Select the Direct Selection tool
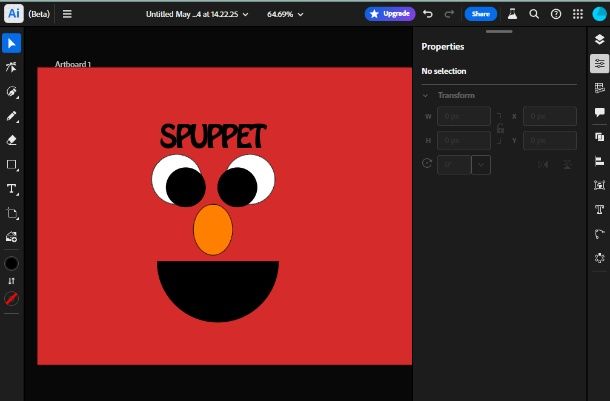Viewport: 610px width, 401px height. (12, 67)
